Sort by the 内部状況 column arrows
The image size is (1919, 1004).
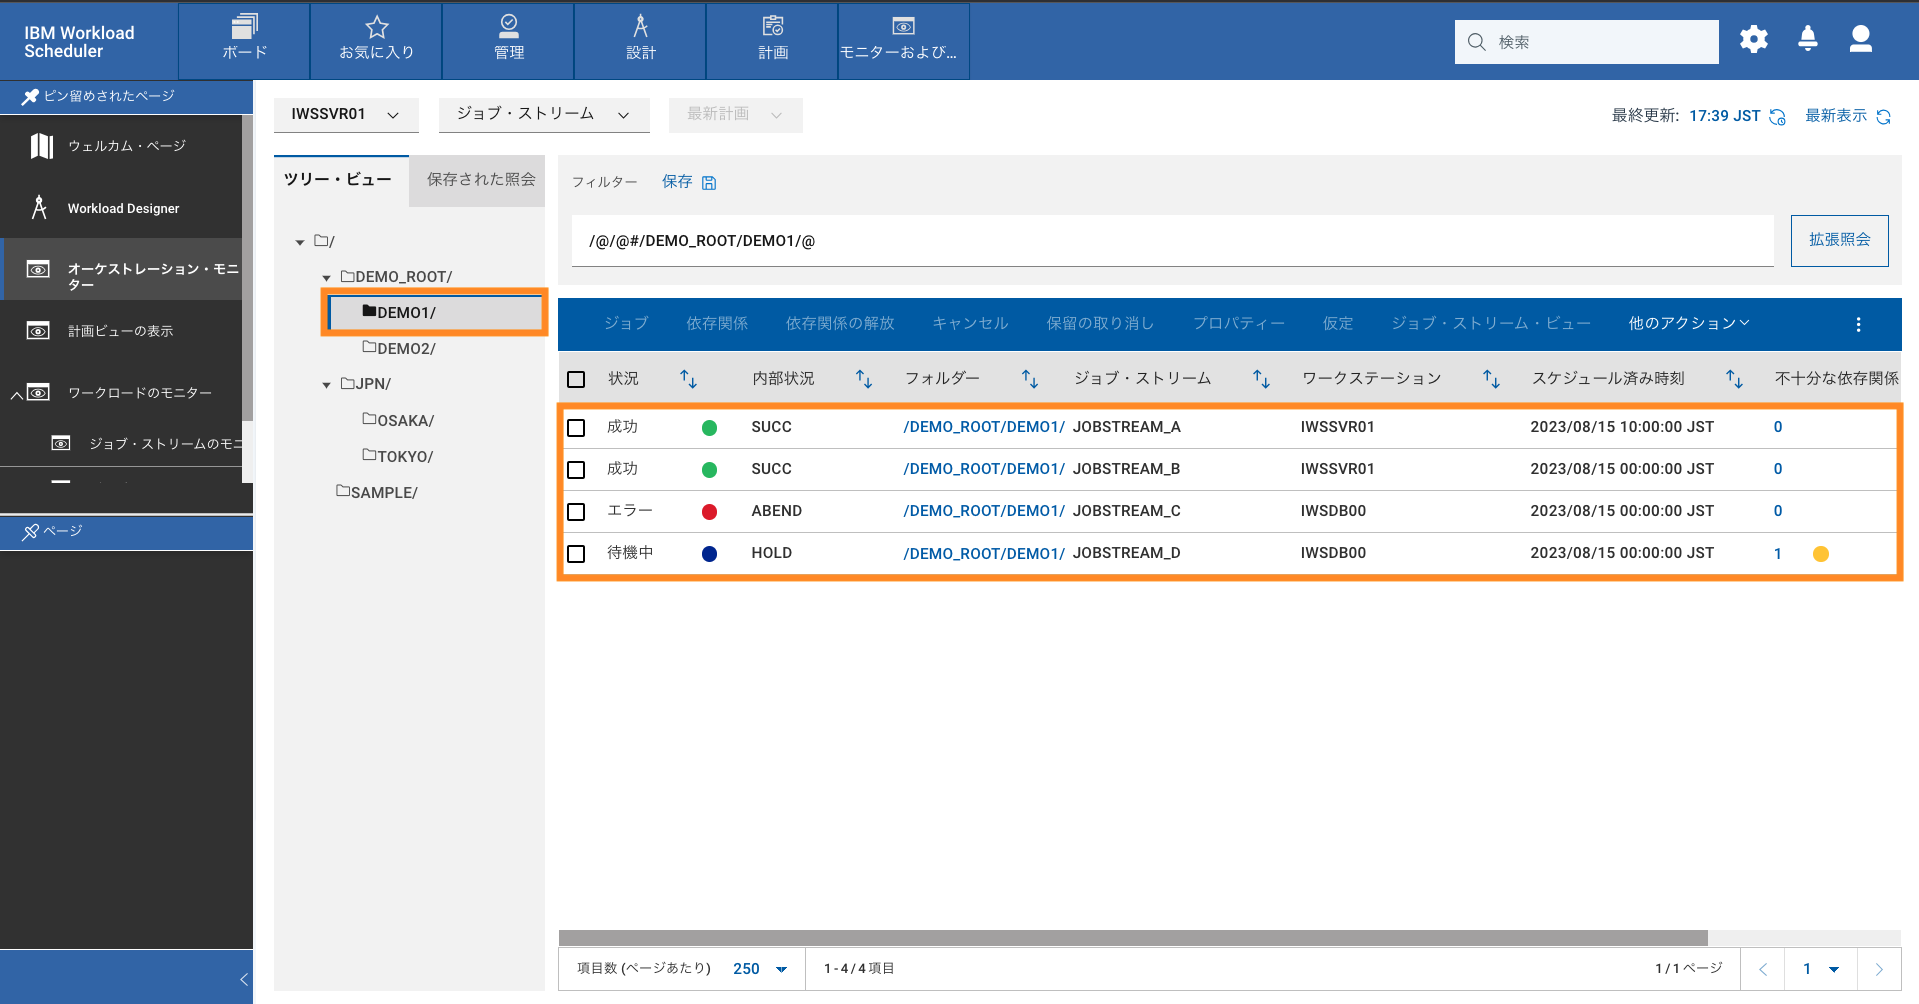click(x=864, y=379)
